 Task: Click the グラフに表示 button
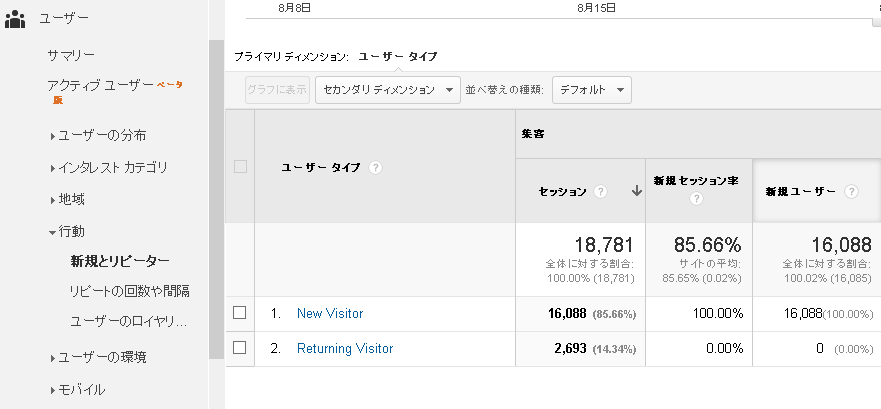tap(277, 90)
